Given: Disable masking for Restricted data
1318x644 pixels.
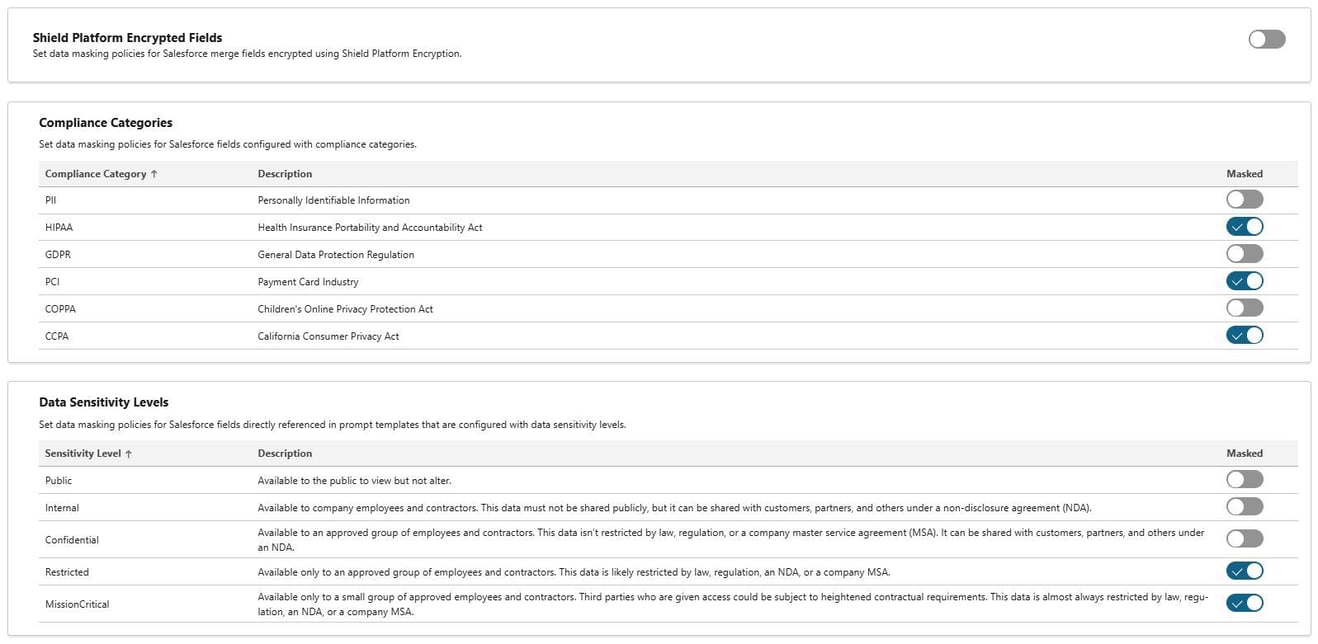Looking at the screenshot, I should (x=1244, y=570).
